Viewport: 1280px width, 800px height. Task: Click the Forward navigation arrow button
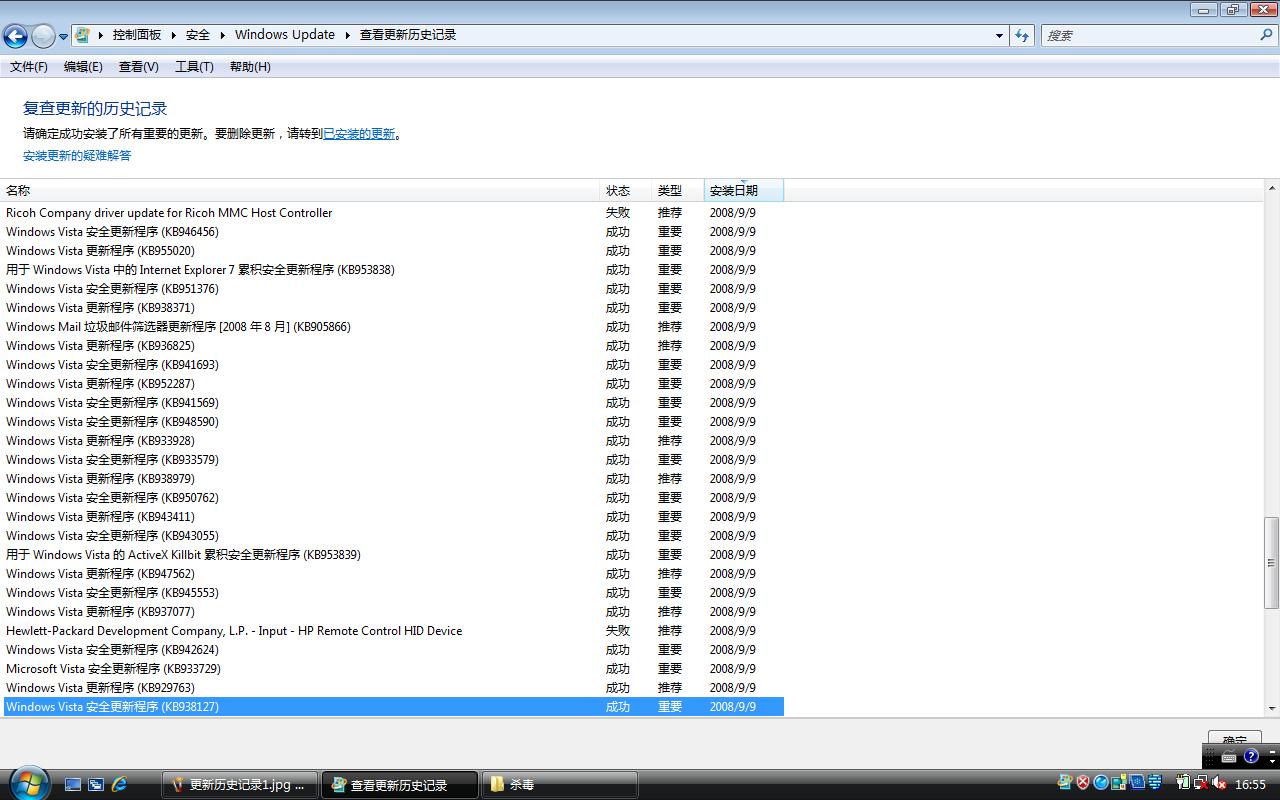(x=43, y=36)
